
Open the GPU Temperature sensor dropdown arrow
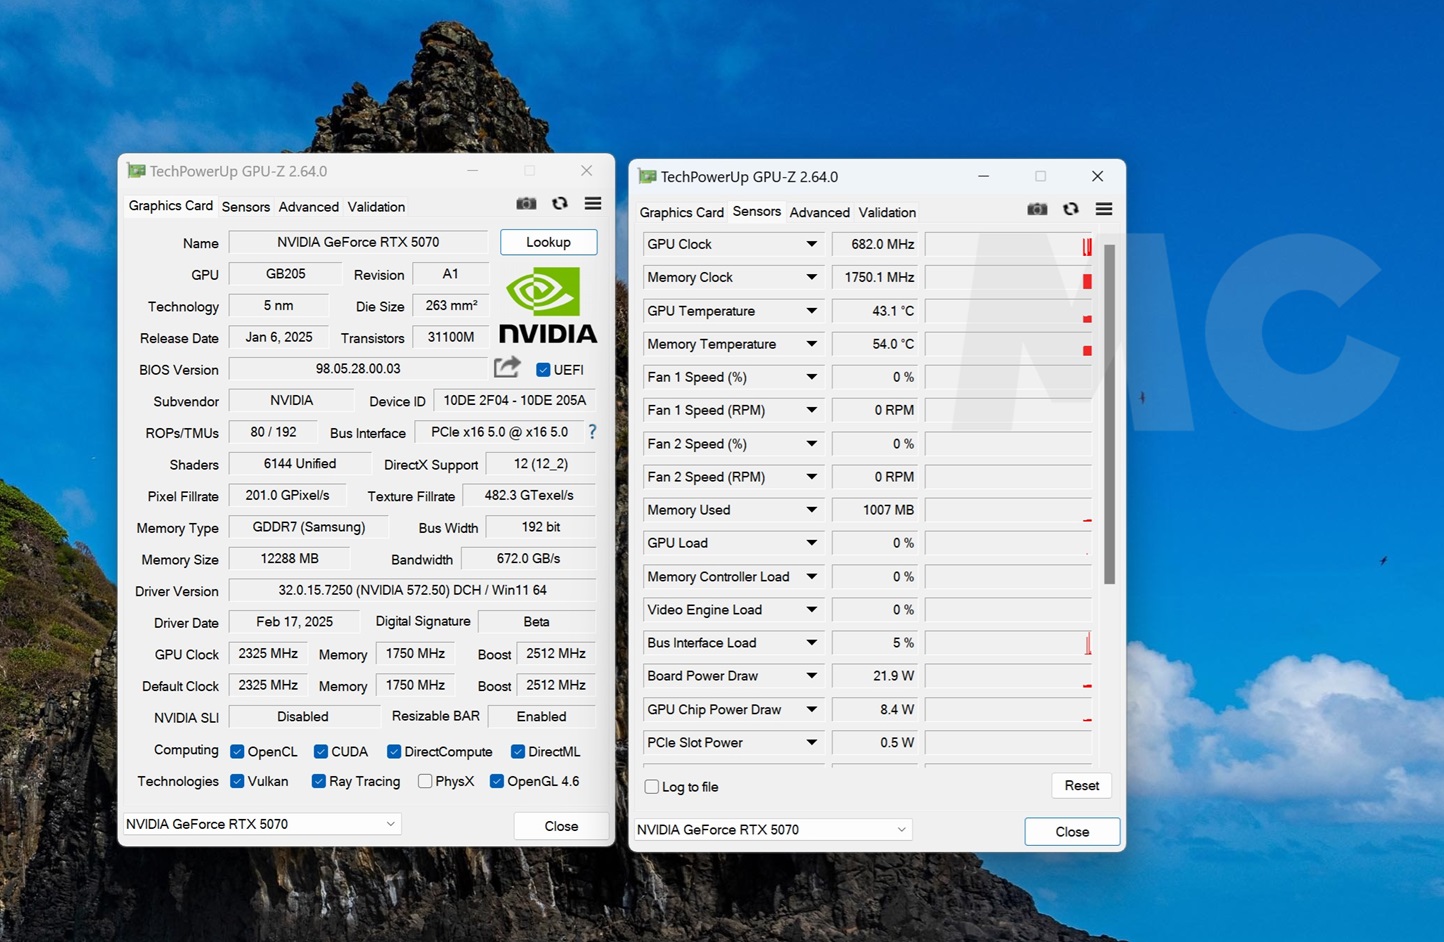[812, 311]
